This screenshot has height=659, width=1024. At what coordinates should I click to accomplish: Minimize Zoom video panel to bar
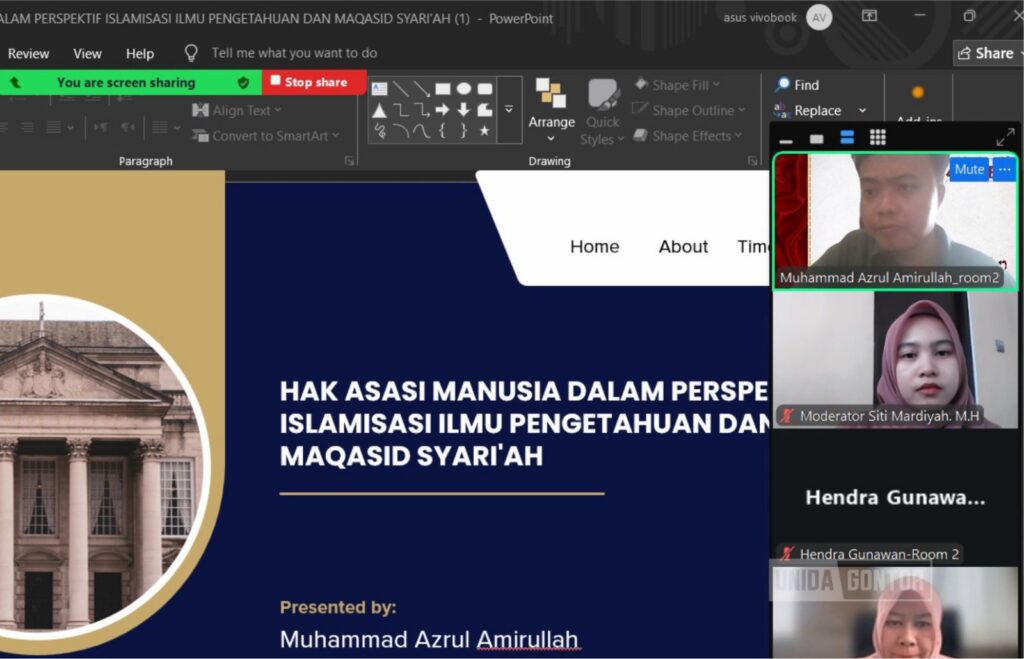786,139
